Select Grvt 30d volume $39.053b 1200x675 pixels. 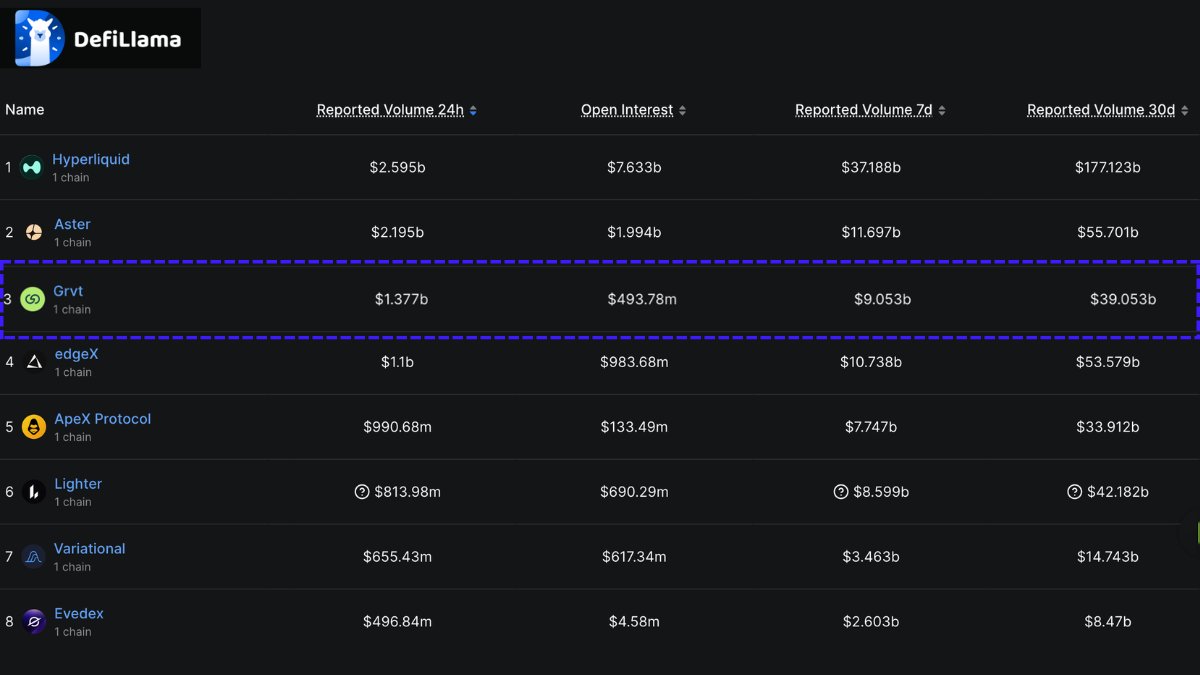pyautogui.click(x=1123, y=299)
